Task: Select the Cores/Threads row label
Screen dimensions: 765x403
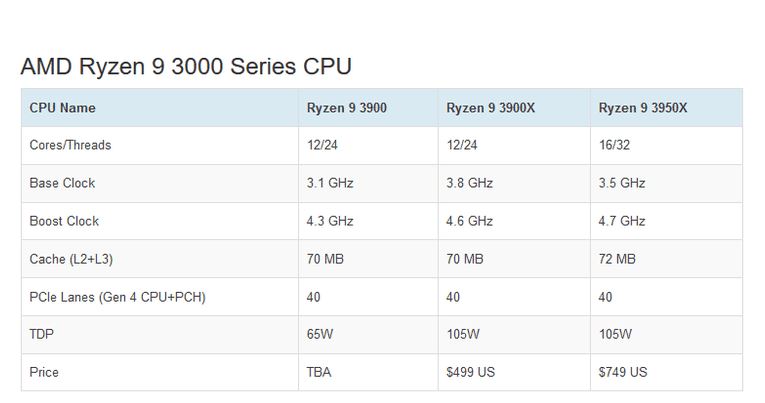Action: 70,145
